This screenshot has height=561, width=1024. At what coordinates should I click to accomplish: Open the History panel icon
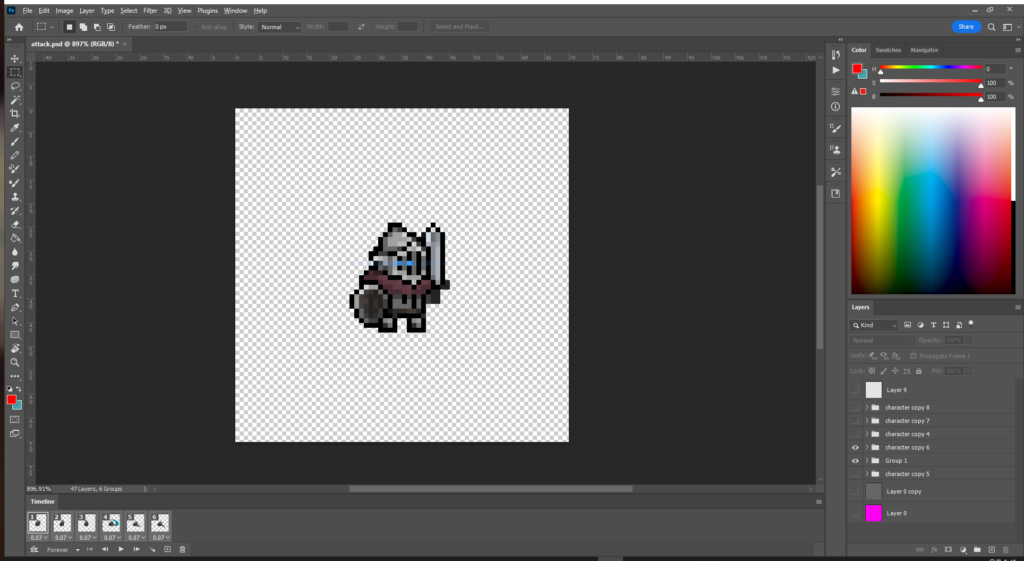point(835,56)
